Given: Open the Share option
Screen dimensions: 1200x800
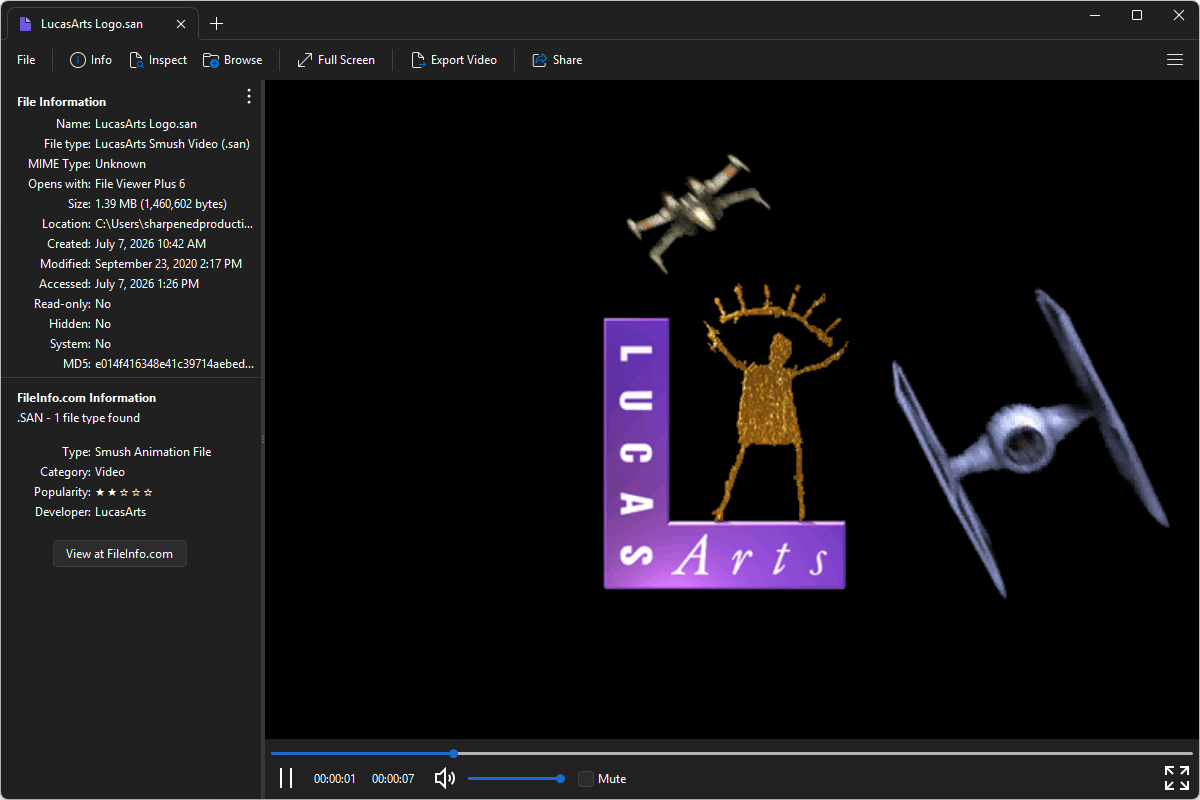Looking at the screenshot, I should click(557, 60).
